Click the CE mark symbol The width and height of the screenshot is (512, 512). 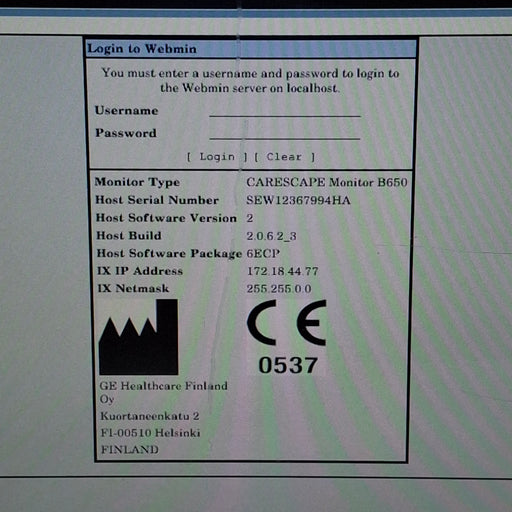click(287, 323)
